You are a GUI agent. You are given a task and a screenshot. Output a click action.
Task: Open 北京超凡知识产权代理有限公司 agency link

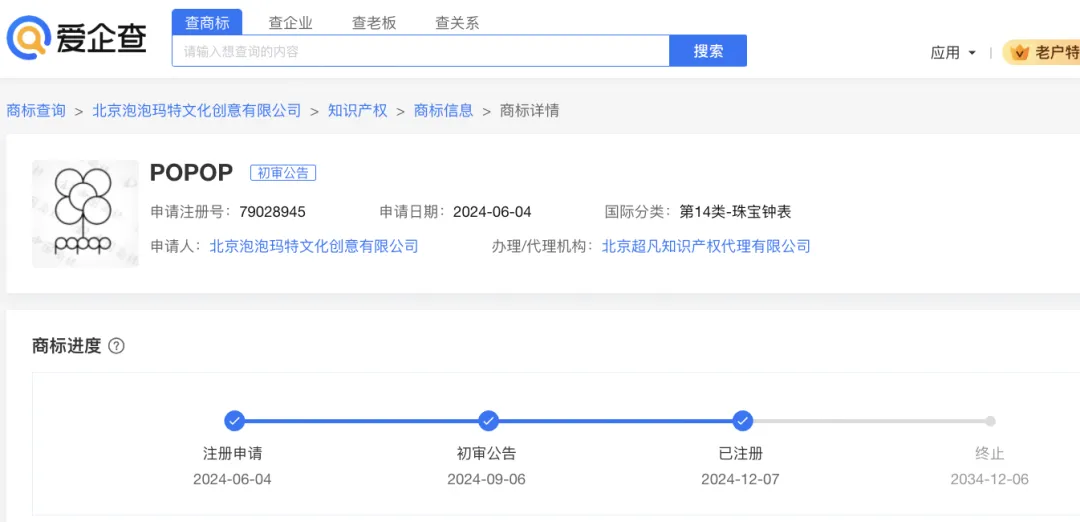click(x=706, y=246)
